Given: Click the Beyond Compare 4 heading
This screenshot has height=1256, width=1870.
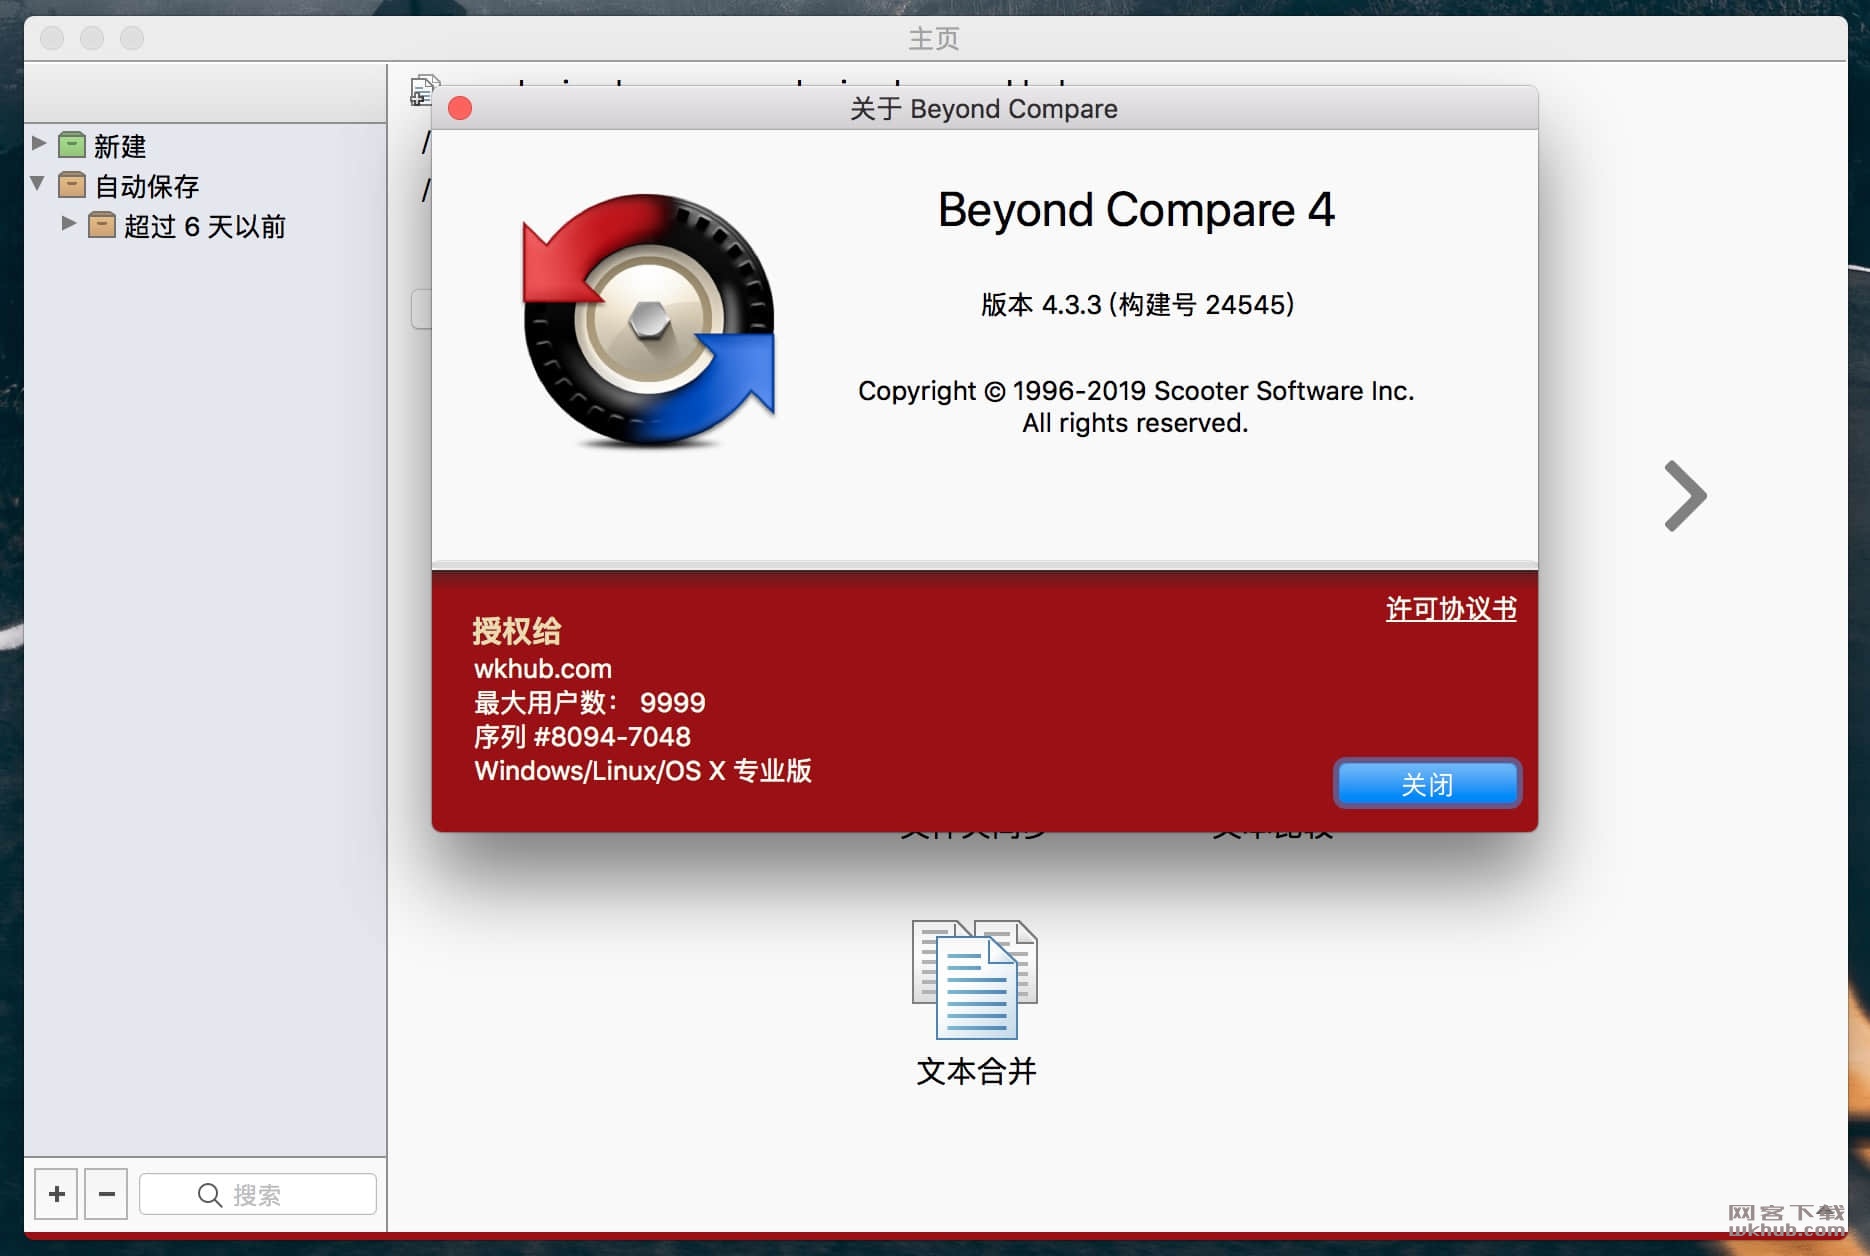Looking at the screenshot, I should [1136, 210].
